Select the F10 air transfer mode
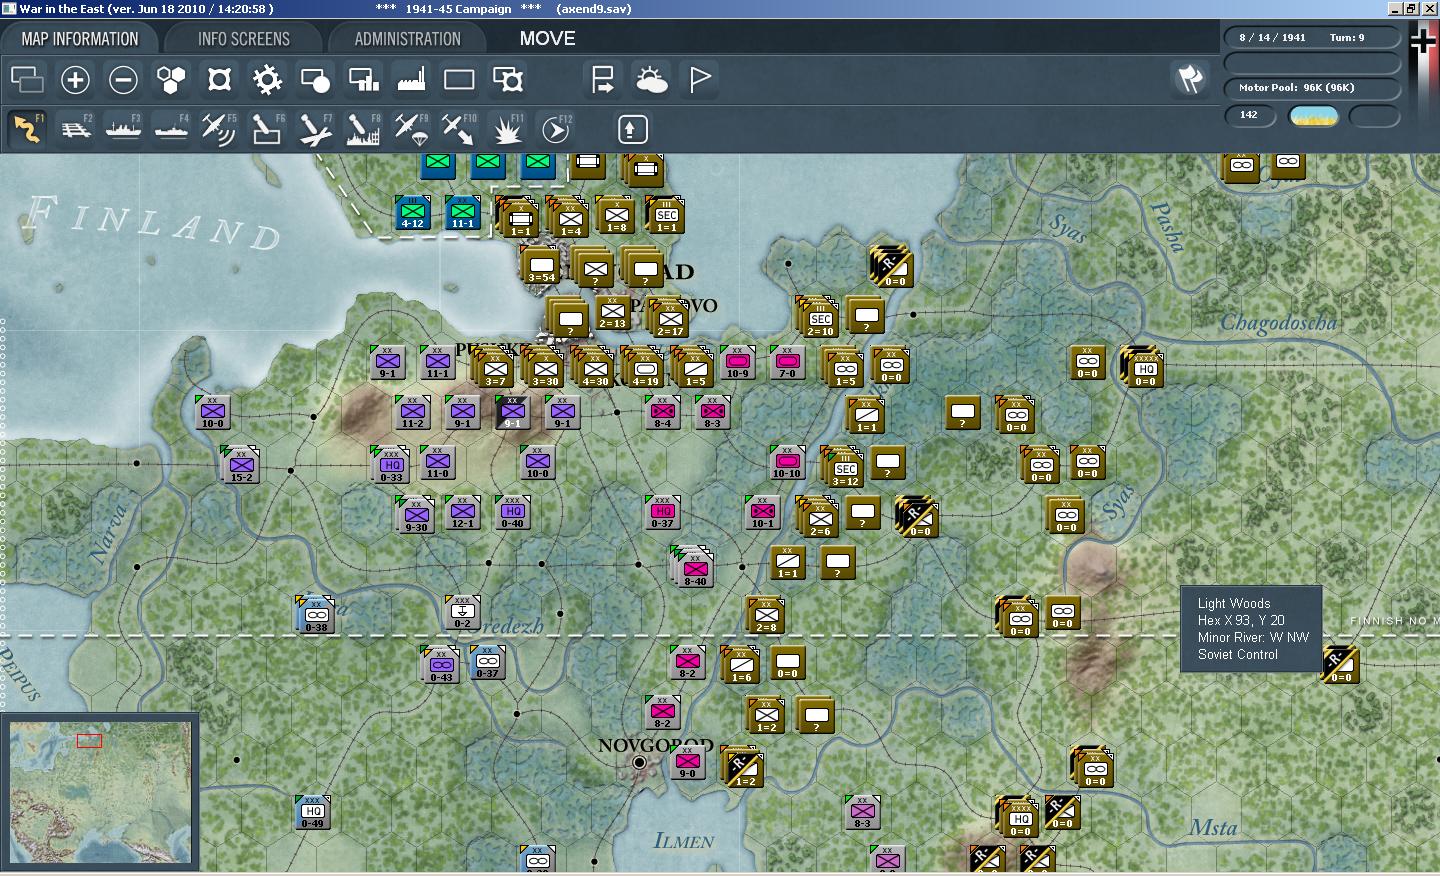1440x876 pixels. [x=459, y=129]
